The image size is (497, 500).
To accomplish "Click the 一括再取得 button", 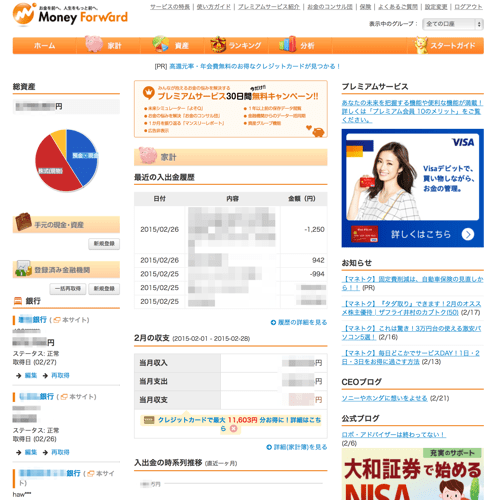I will pos(68,289).
